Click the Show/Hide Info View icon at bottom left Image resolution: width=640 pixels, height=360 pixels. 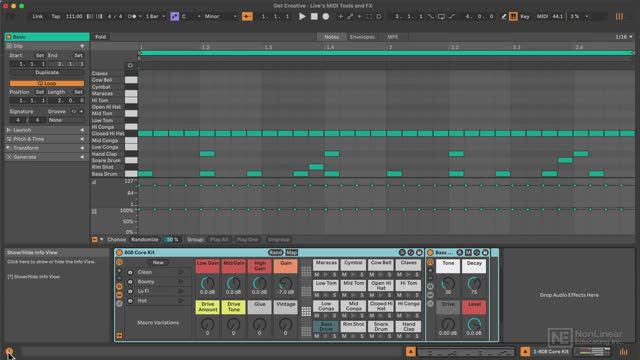[9, 351]
